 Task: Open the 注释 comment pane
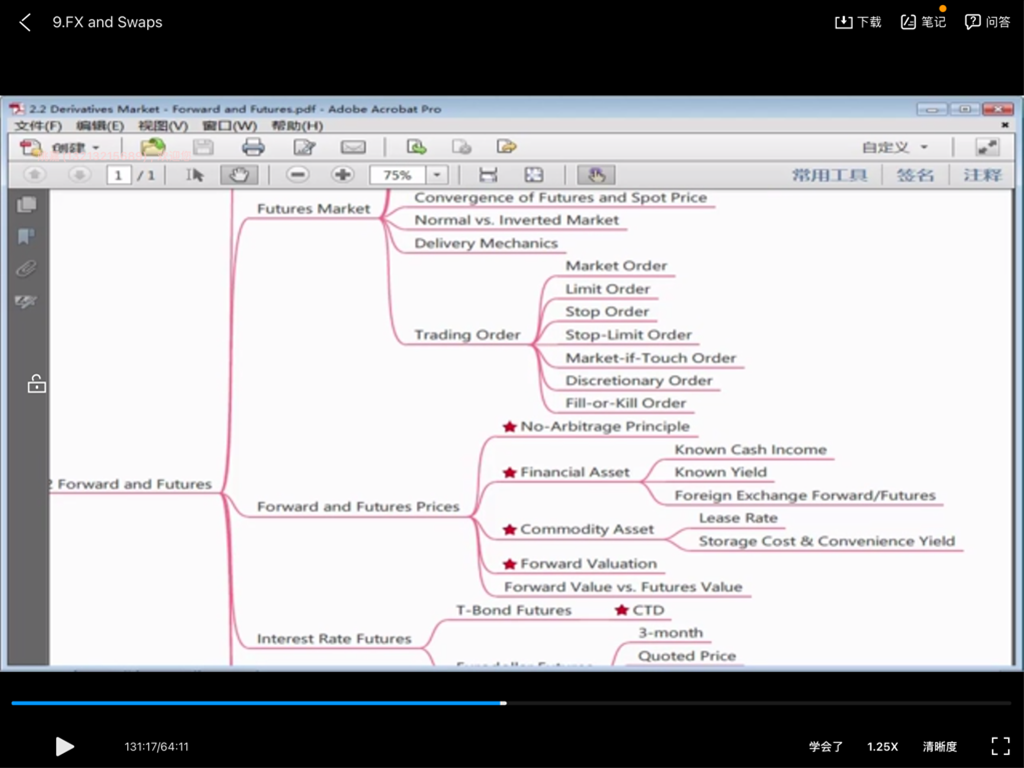tap(982, 175)
